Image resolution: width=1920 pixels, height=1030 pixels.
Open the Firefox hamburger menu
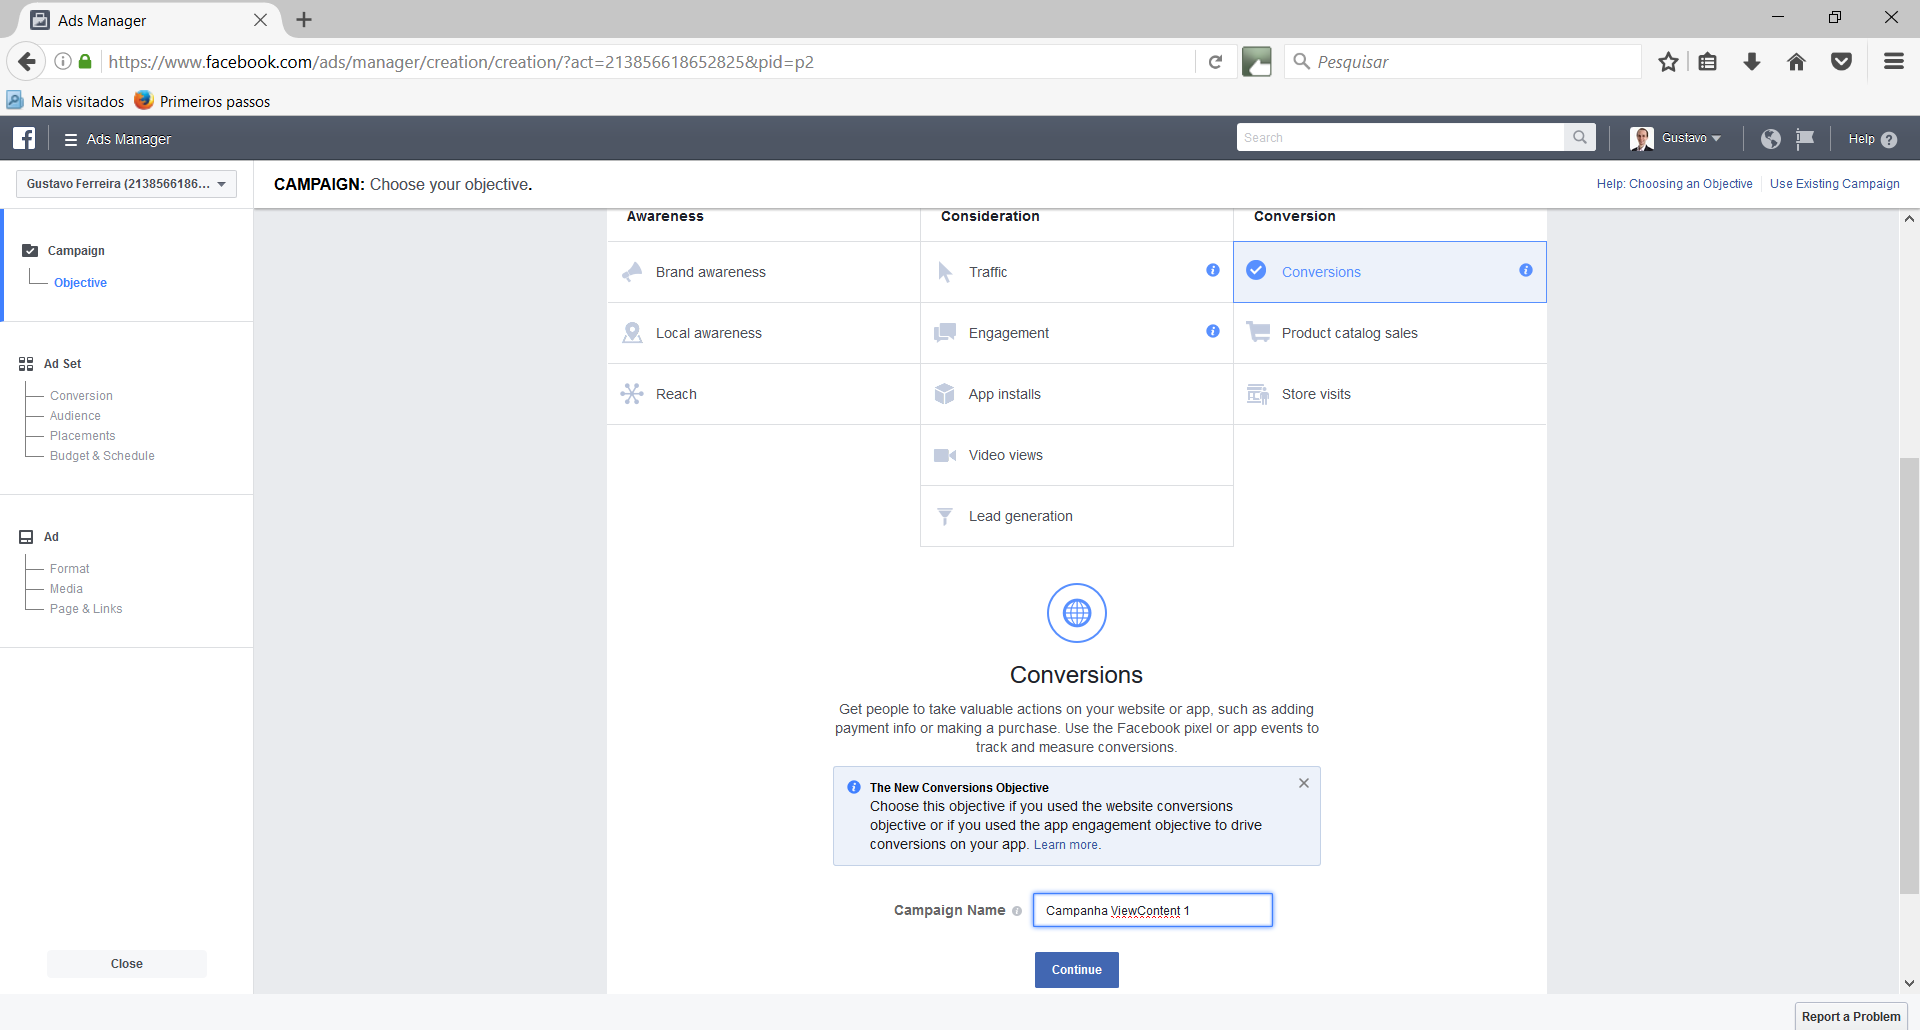coord(1893,62)
